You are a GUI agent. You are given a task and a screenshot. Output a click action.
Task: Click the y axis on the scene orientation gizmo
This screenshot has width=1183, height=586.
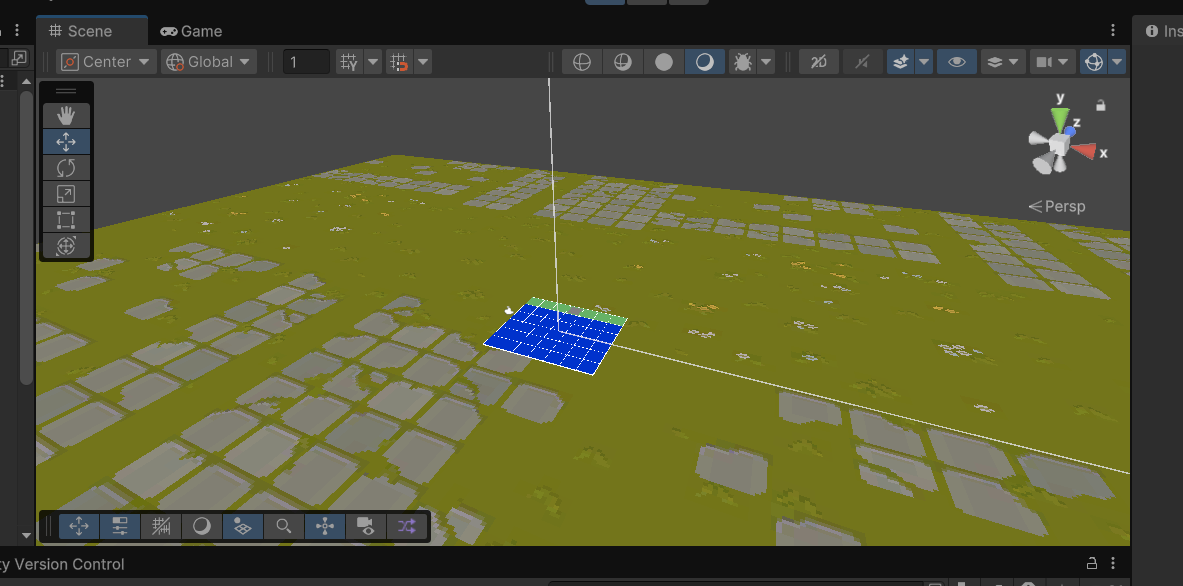point(1059,100)
